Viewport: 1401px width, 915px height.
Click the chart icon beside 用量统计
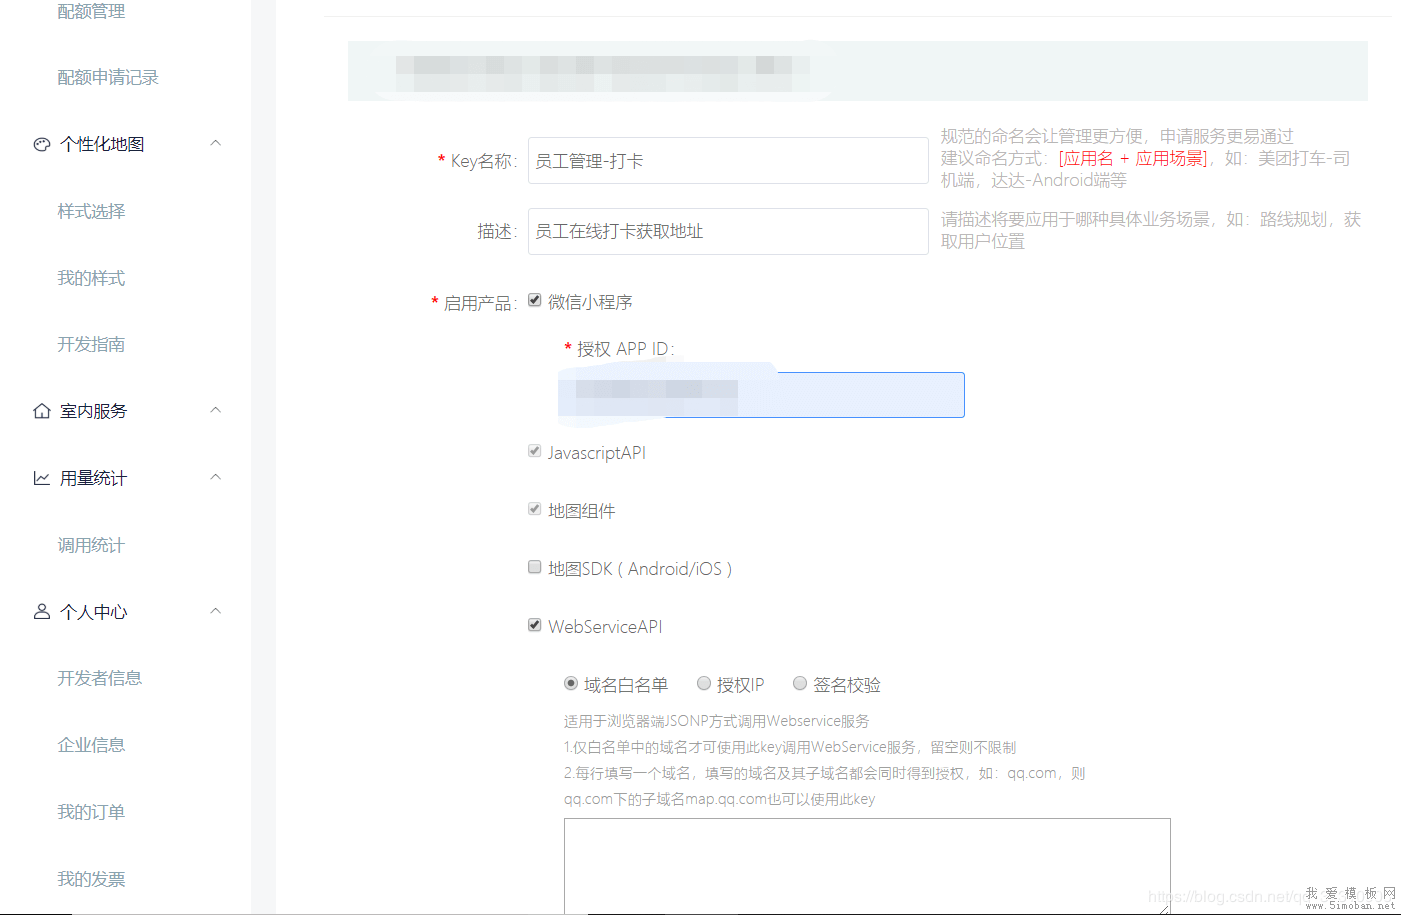click(x=42, y=478)
